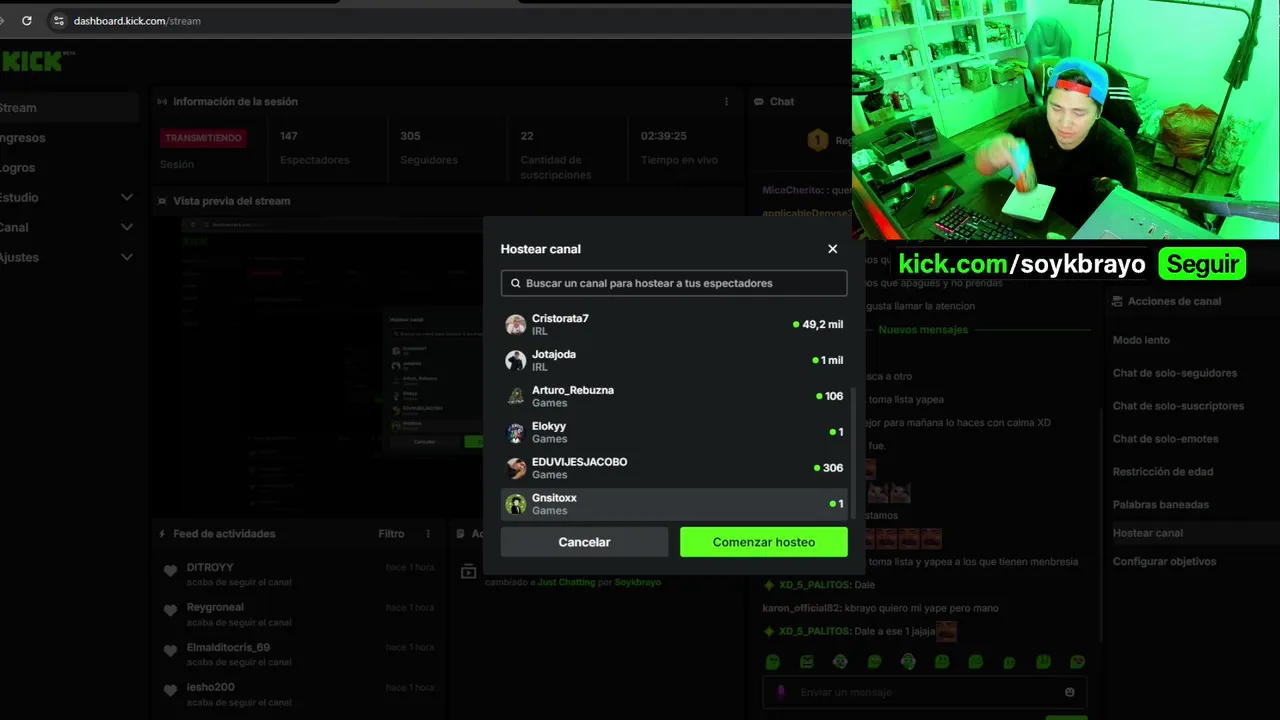The height and width of the screenshot is (720, 1280).
Task: Click the last emote in the quick-emote row
Action: click(1077, 662)
